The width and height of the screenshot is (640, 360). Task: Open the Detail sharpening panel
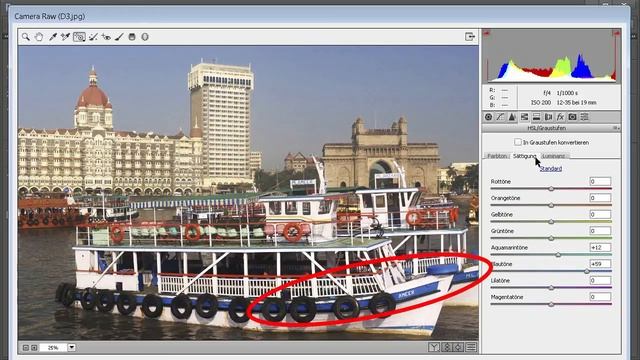click(512, 117)
